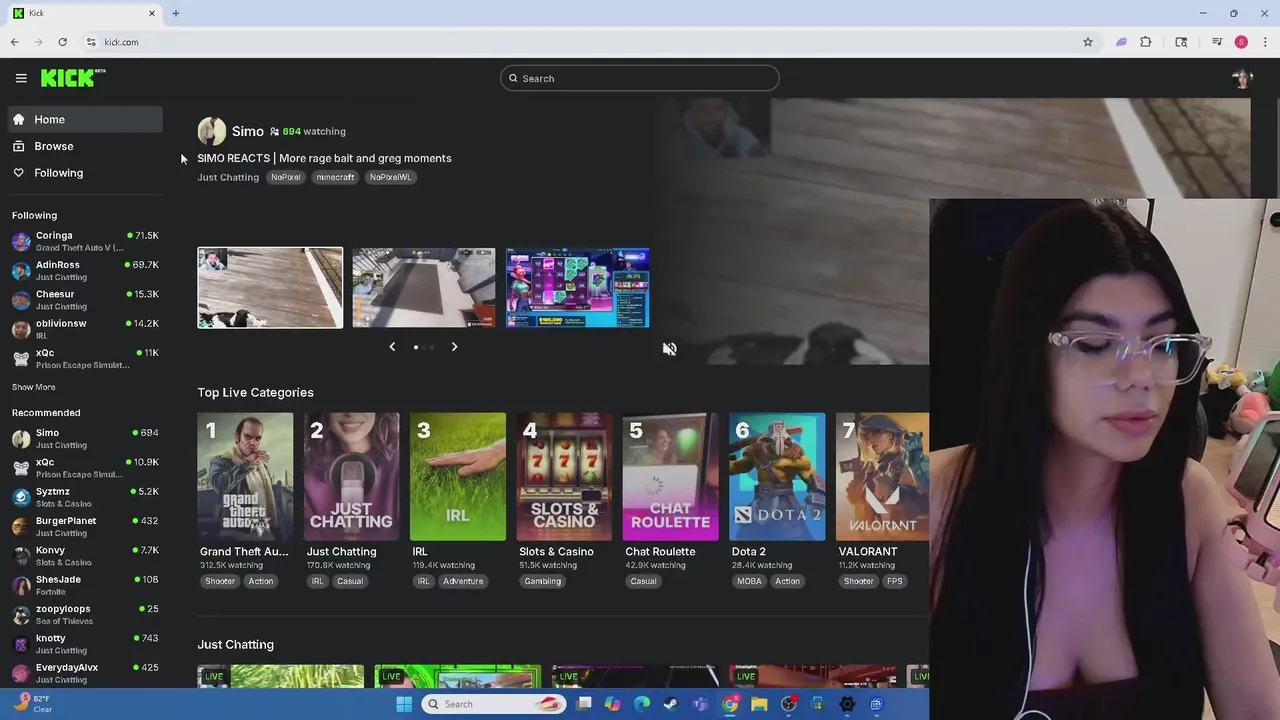Open the VALORANT category card
This screenshot has width=1280, height=720.
click(x=883, y=477)
